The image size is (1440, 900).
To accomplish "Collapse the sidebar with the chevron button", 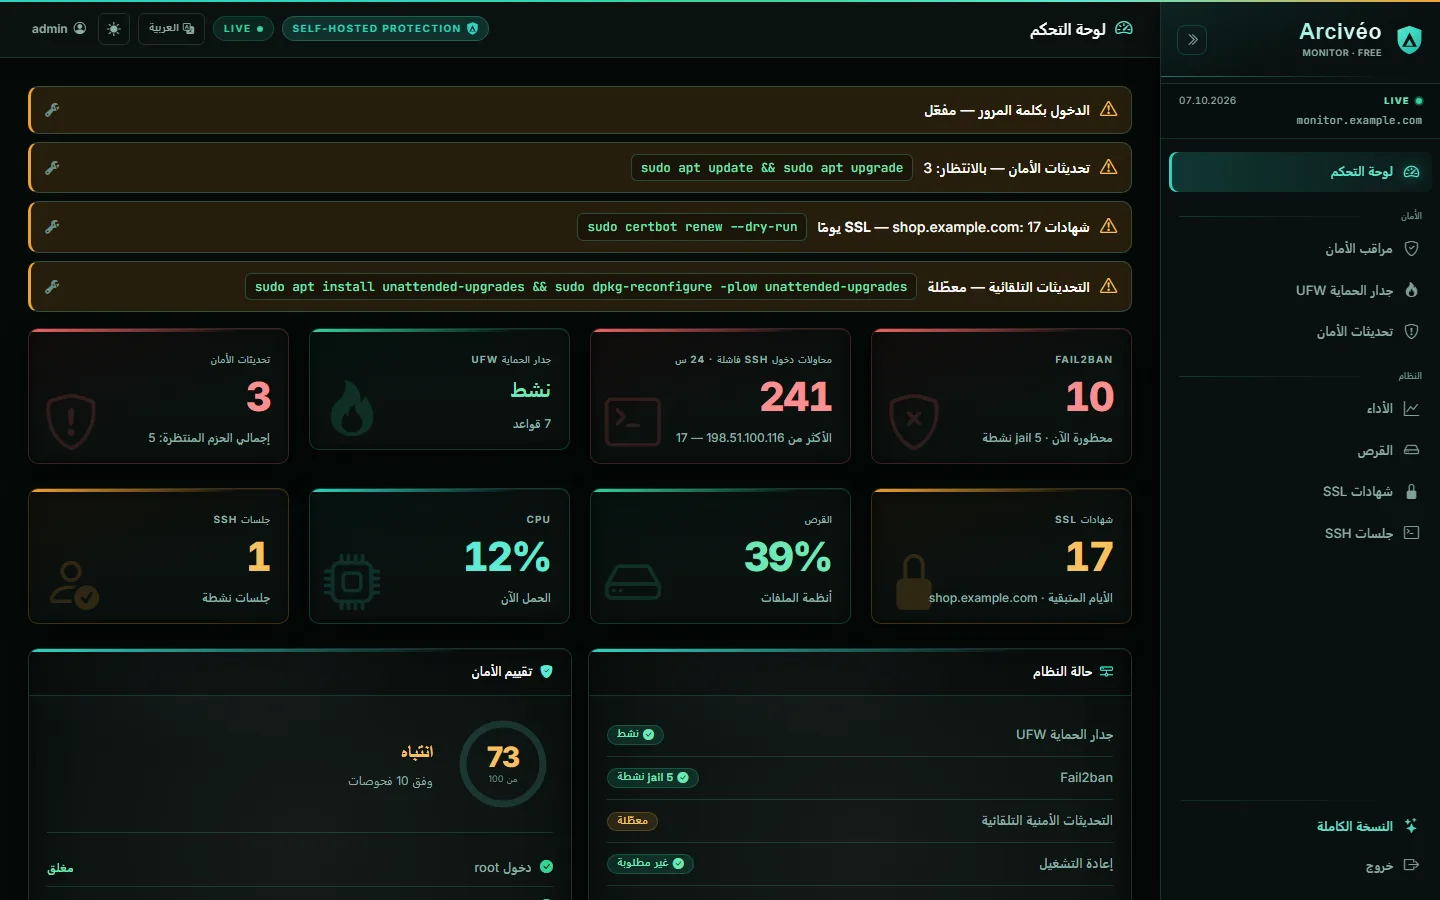I will (1192, 40).
